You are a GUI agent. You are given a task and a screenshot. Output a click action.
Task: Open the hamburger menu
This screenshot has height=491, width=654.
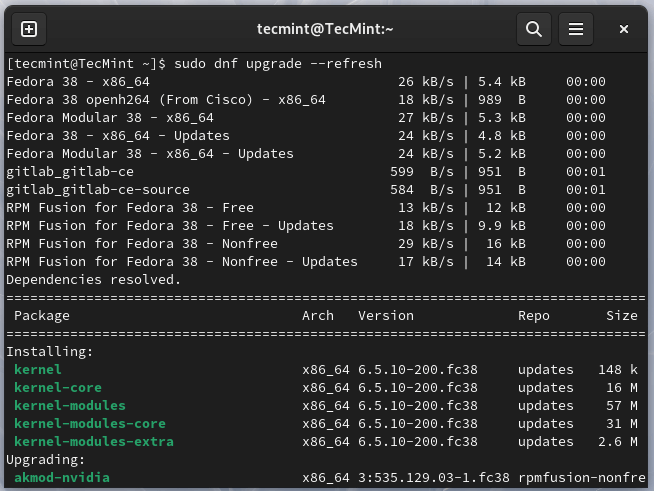[x=576, y=29]
